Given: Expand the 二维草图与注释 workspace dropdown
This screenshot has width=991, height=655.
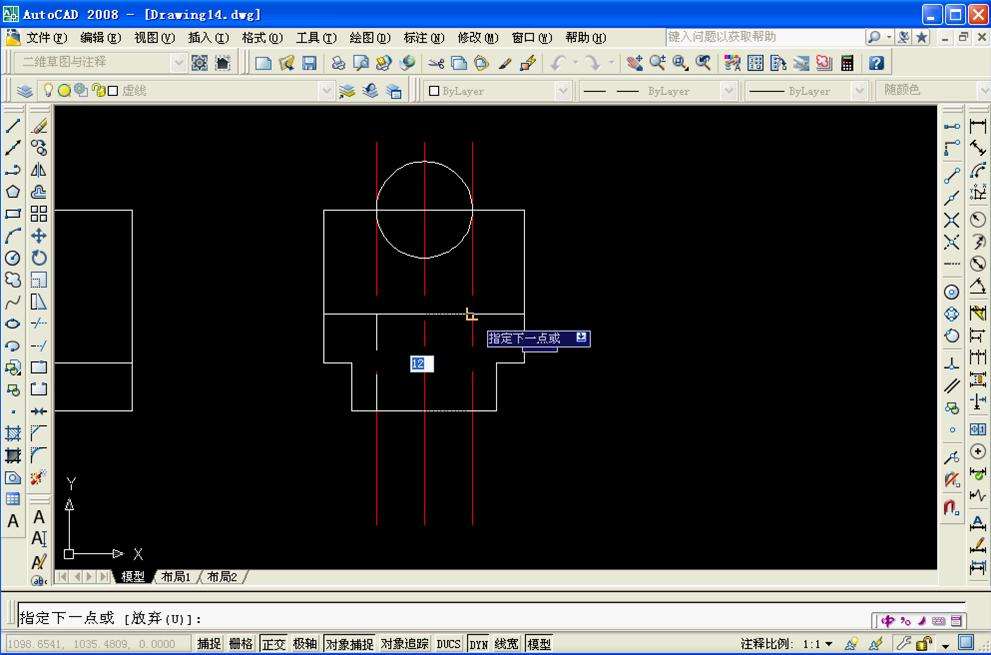Looking at the screenshot, I should pyautogui.click(x=179, y=63).
